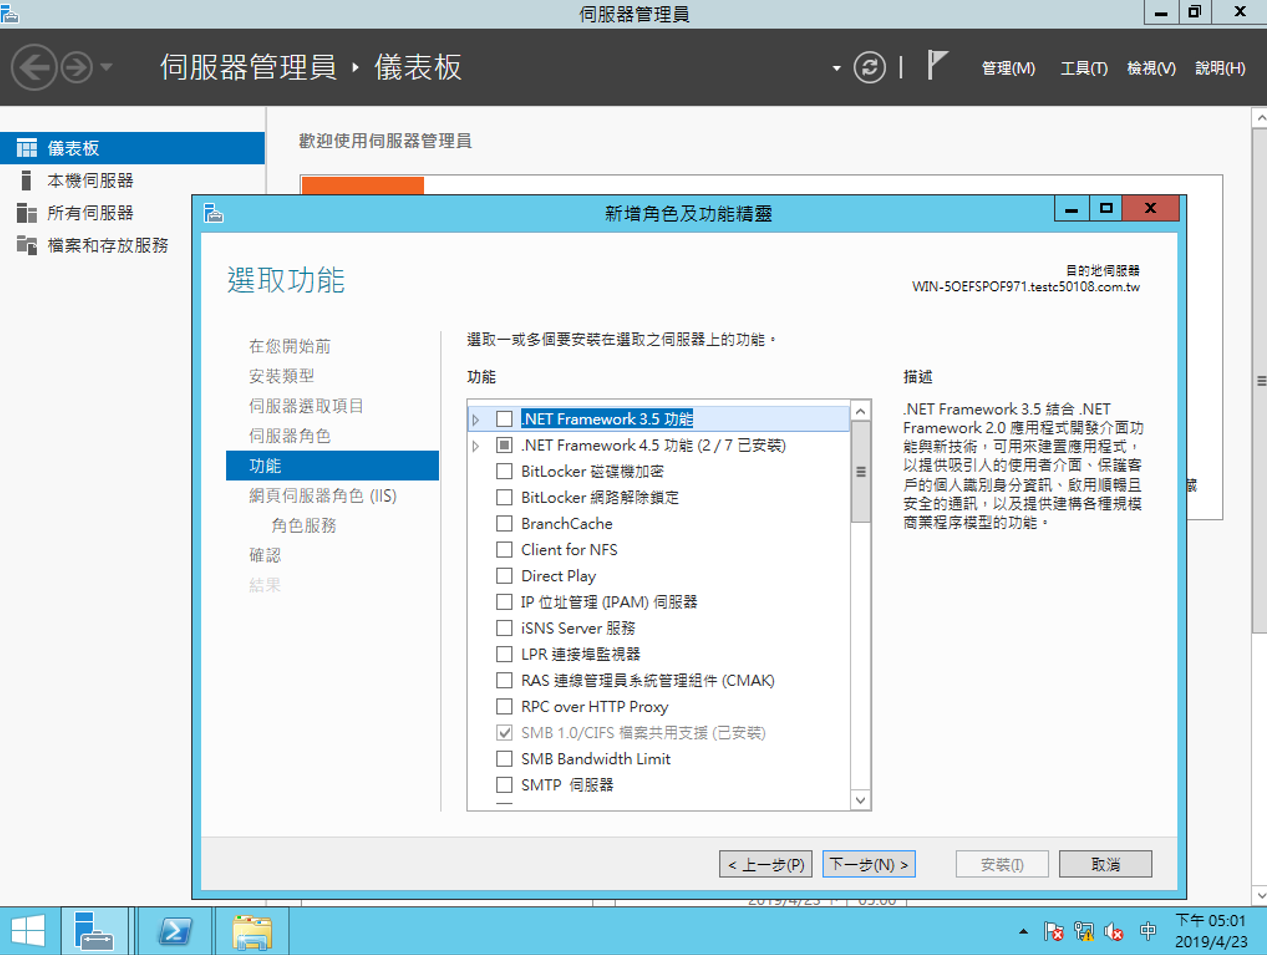Click the 下一步(N) next button
Image resolution: width=1267 pixels, height=955 pixels.
tap(869, 864)
